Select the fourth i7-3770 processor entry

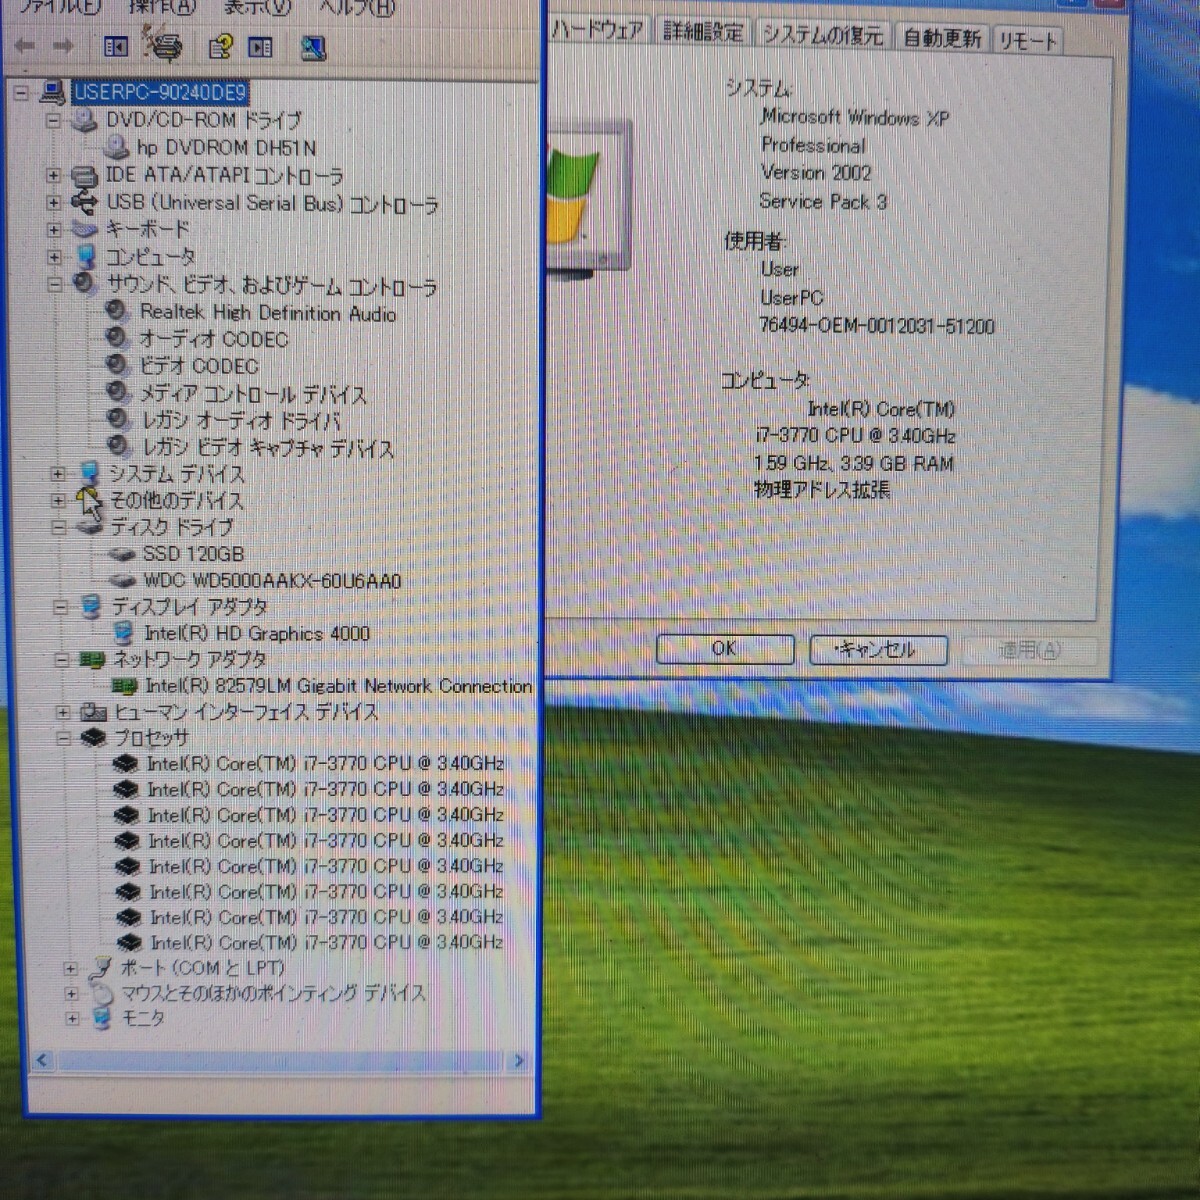pyautogui.click(x=325, y=840)
